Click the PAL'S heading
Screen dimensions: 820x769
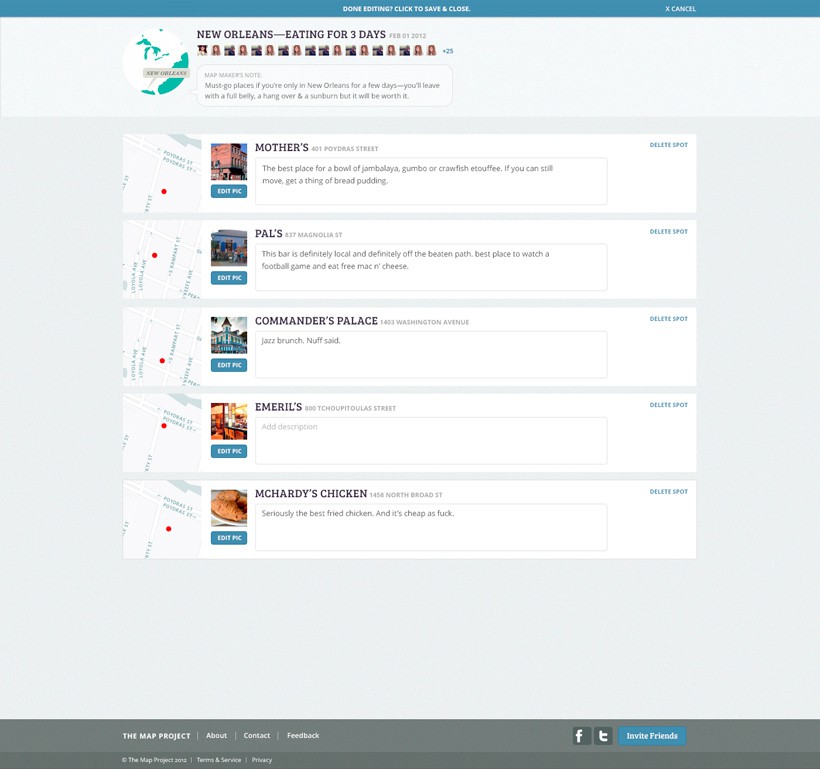pos(269,234)
